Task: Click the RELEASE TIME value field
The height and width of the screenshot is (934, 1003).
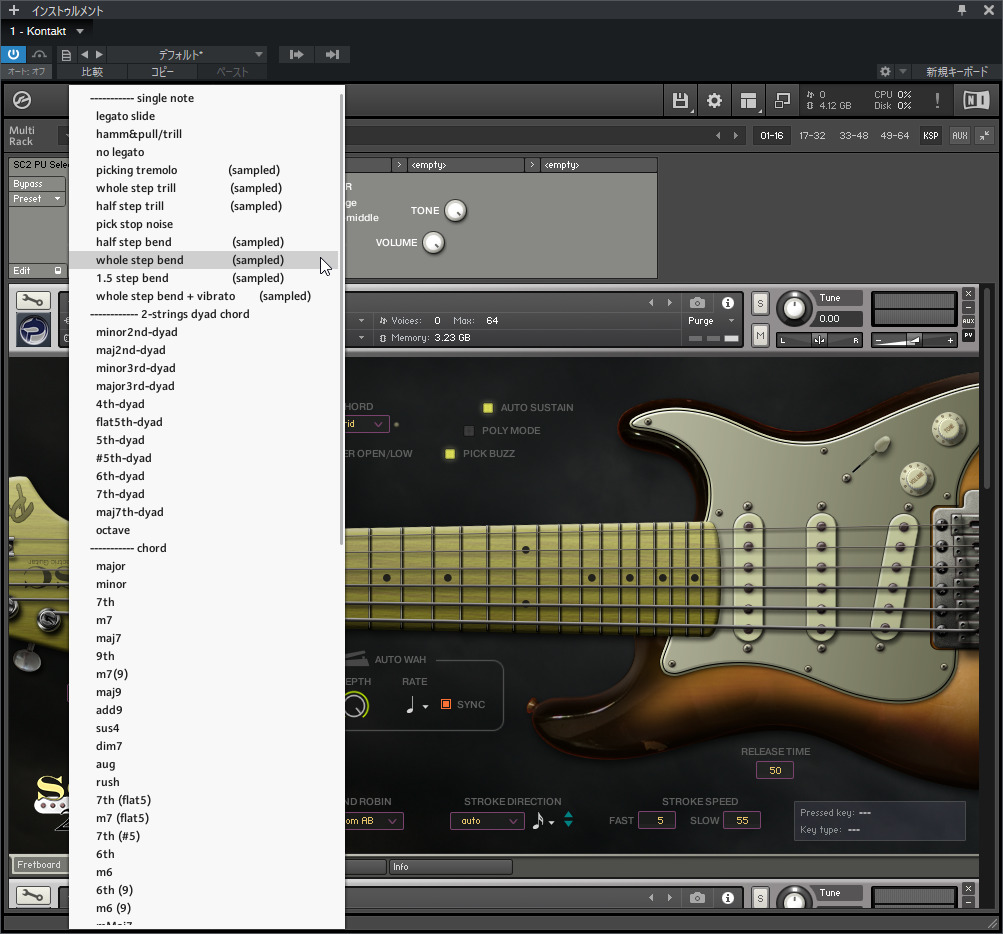Action: click(775, 770)
